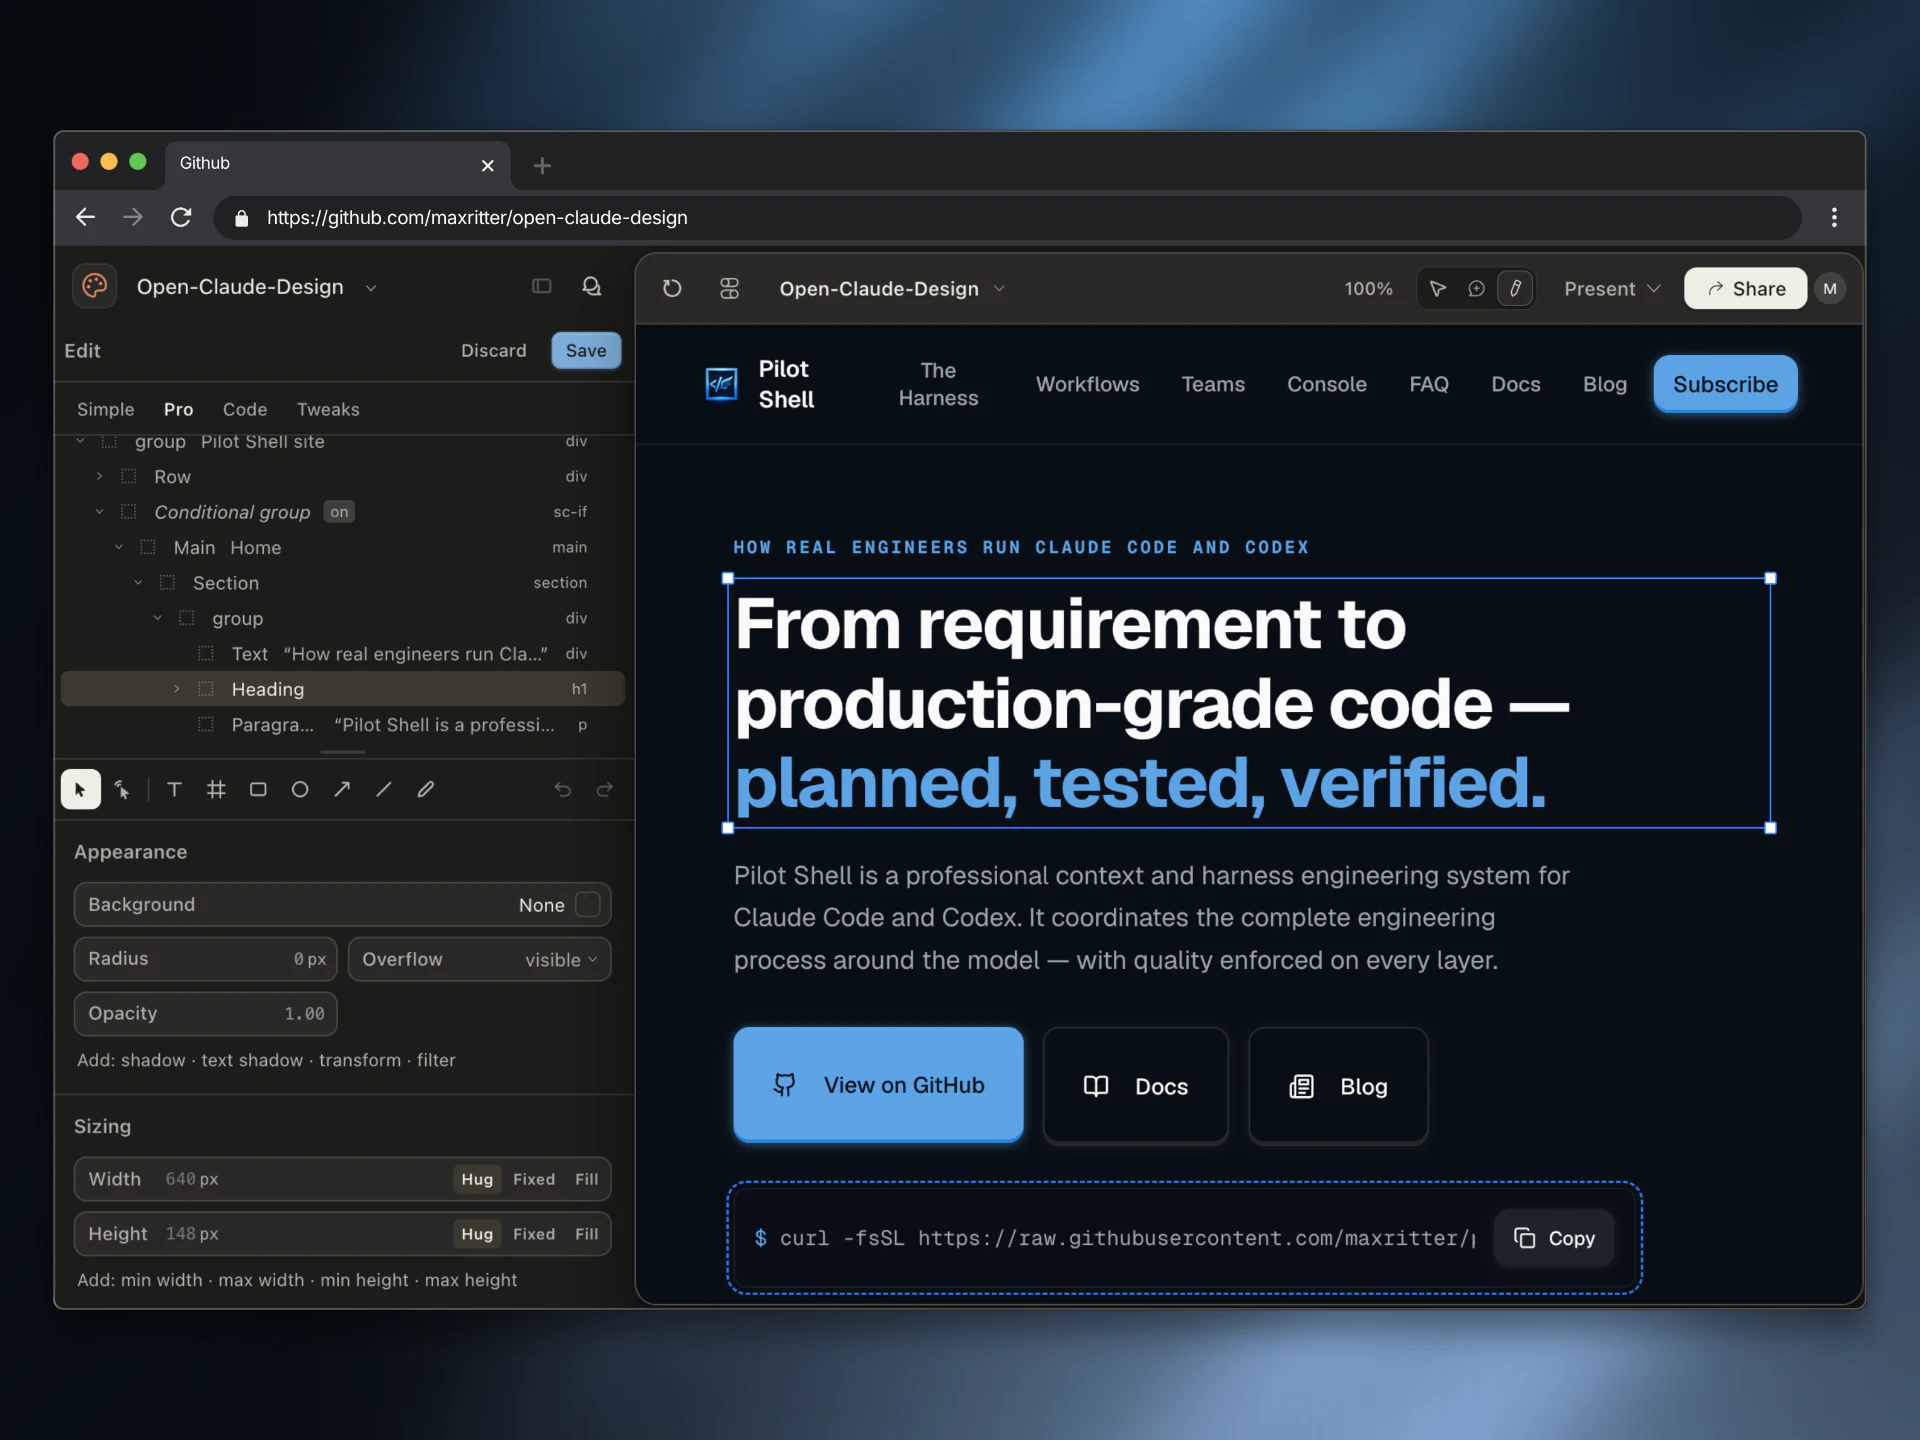Choose the pen edit mode in canvas toolbar
Viewport: 1920px width, 1440px height.
[x=1515, y=288]
